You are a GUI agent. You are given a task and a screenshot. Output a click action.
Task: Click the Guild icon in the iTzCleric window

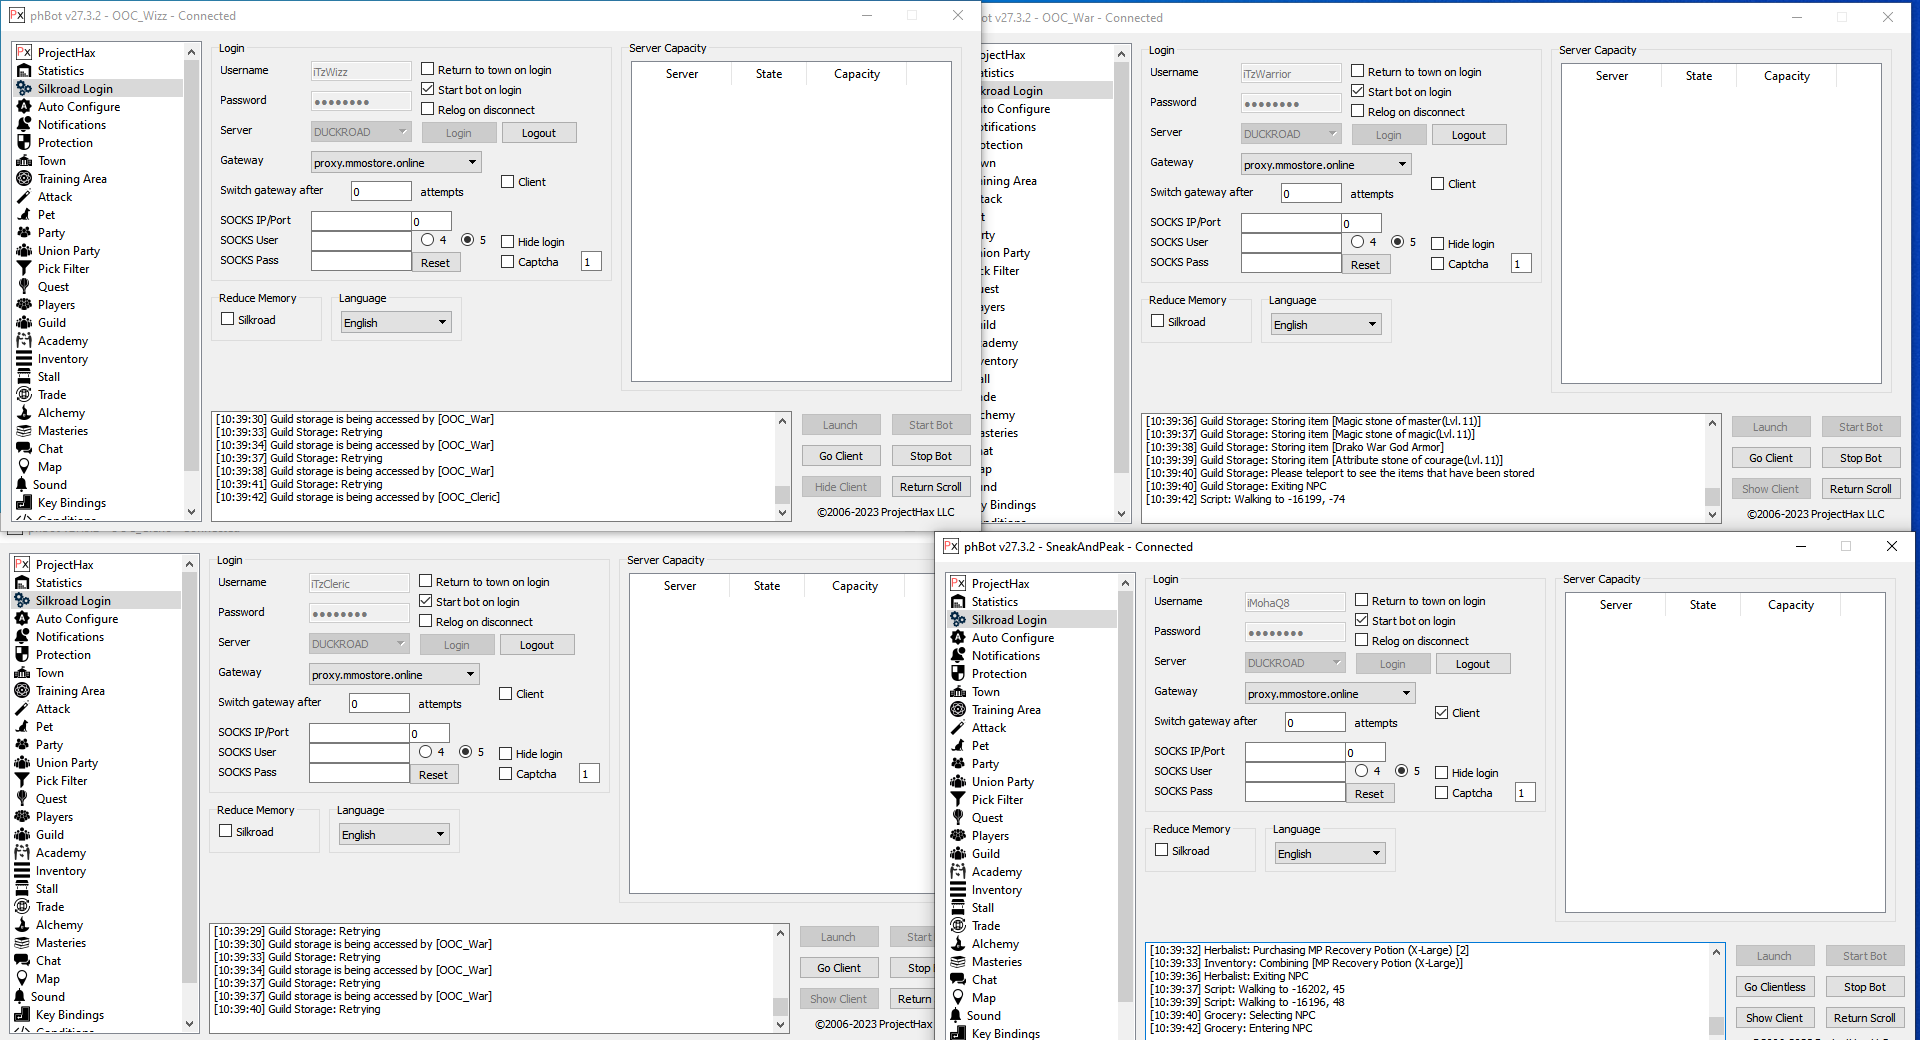[22, 835]
